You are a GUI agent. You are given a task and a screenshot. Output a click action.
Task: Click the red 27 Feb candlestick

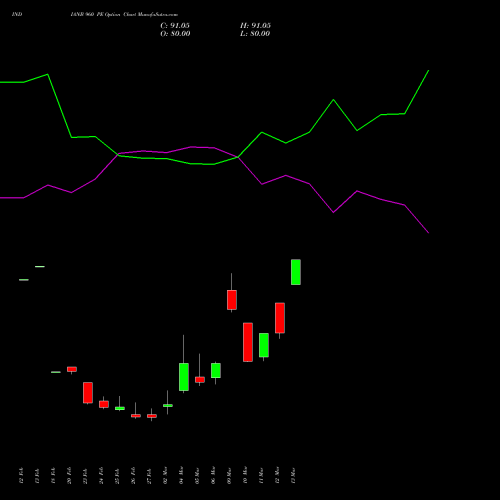(152, 416)
